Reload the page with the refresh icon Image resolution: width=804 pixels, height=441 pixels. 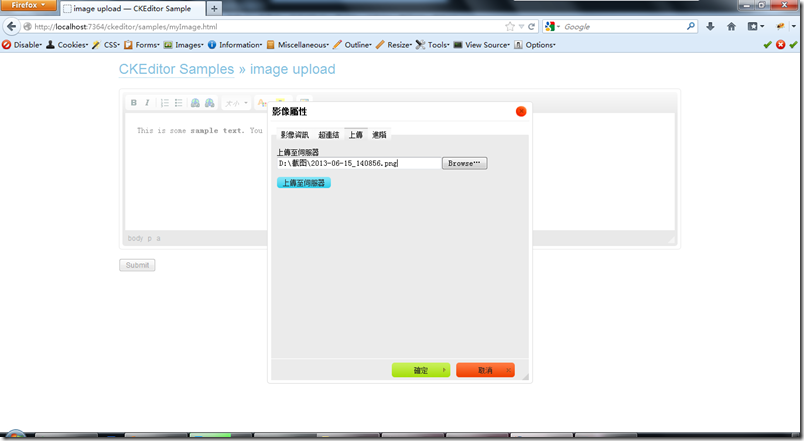click(x=531, y=27)
